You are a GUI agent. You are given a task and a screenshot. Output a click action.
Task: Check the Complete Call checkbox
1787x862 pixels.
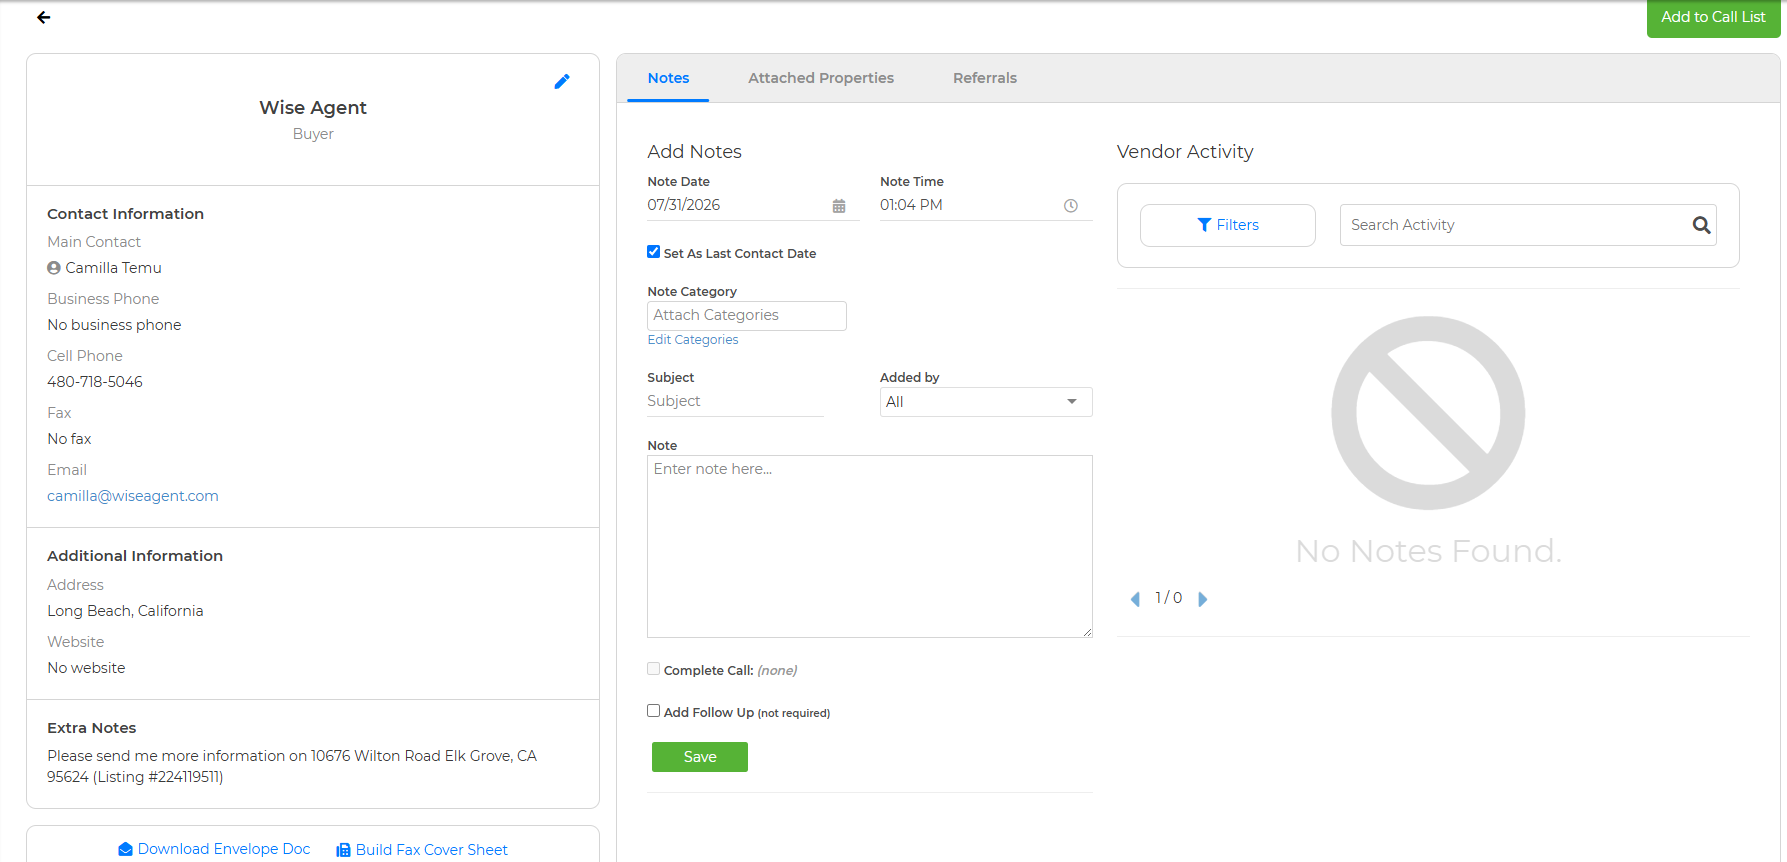(653, 669)
